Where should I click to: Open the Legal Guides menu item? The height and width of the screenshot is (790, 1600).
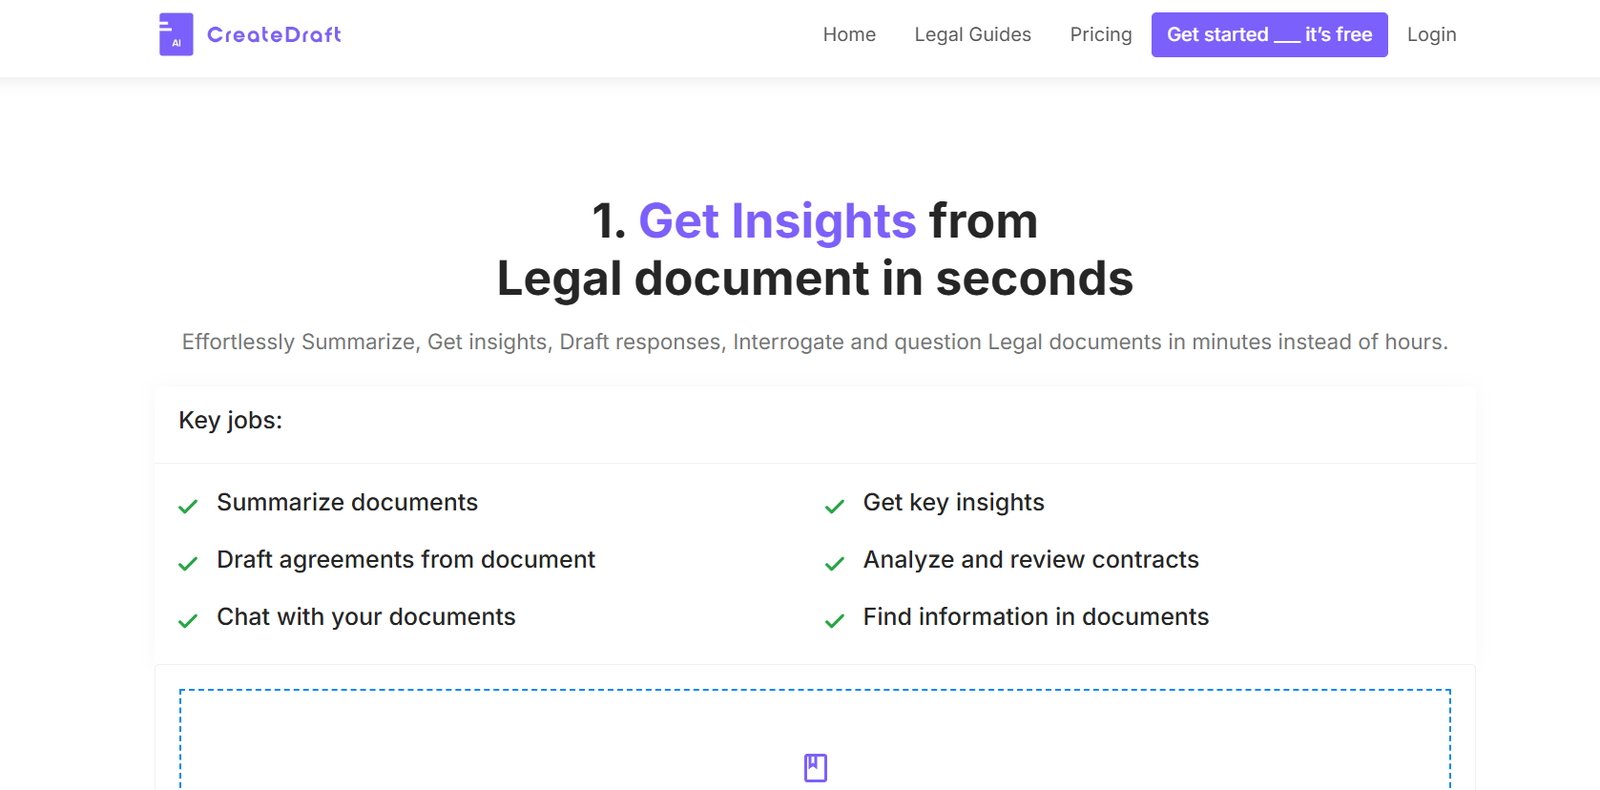[x=972, y=35]
